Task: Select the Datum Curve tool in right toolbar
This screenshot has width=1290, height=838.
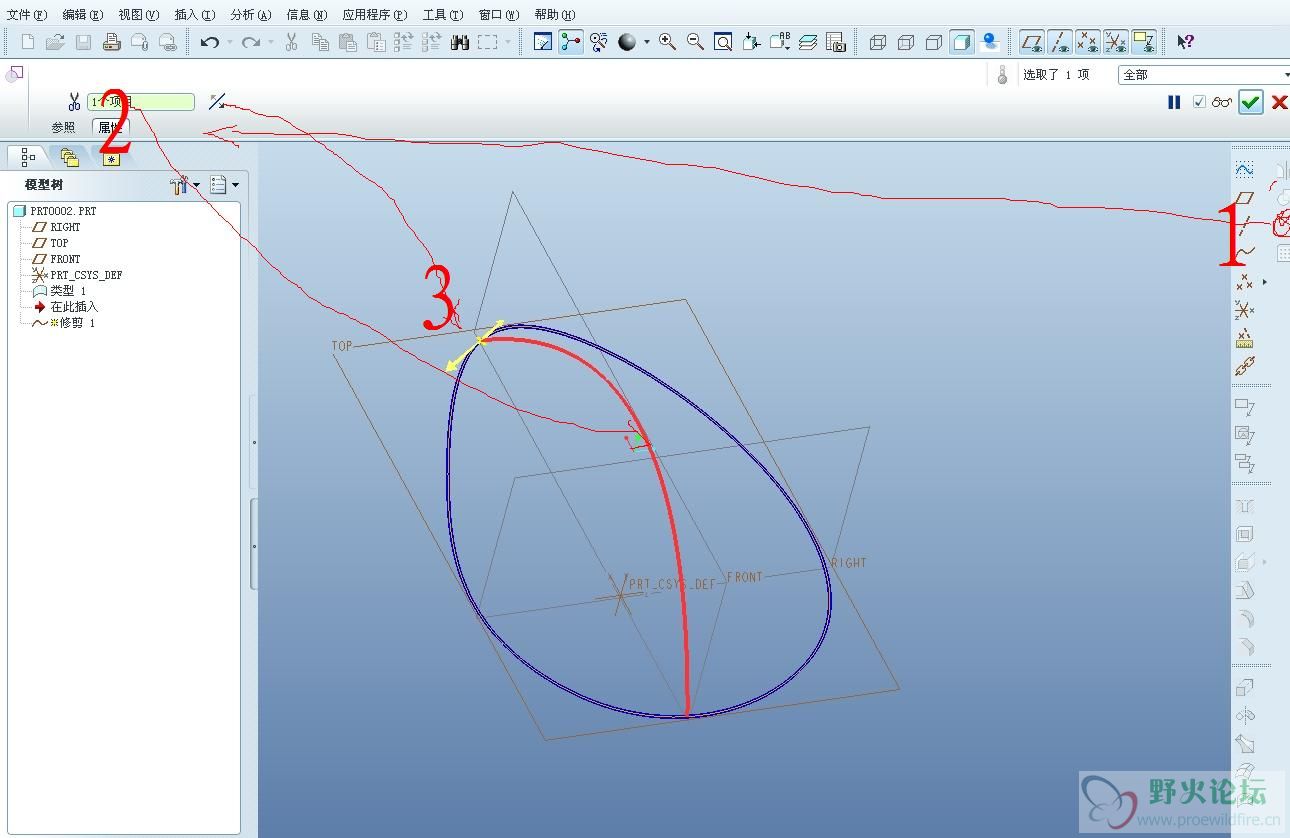Action: pyautogui.click(x=1244, y=253)
